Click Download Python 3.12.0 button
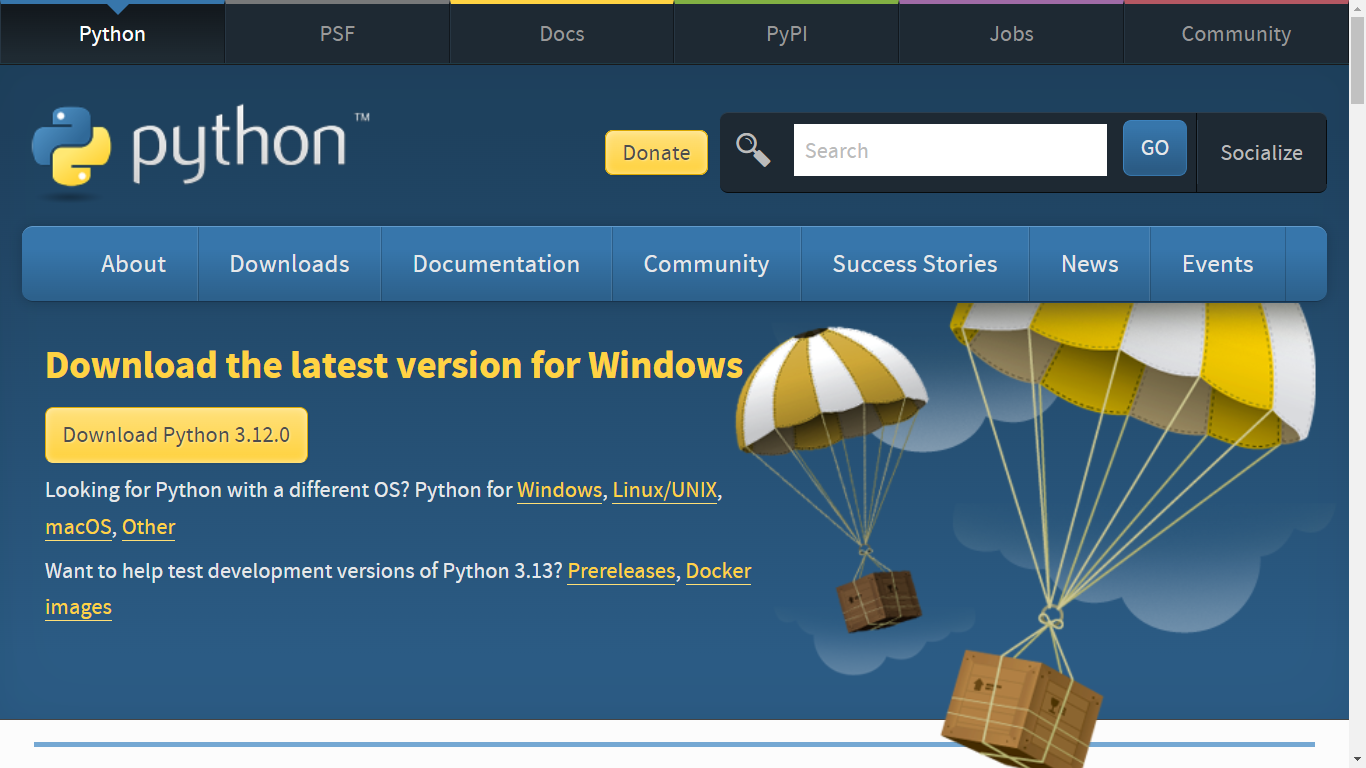The image size is (1366, 768). 176,435
